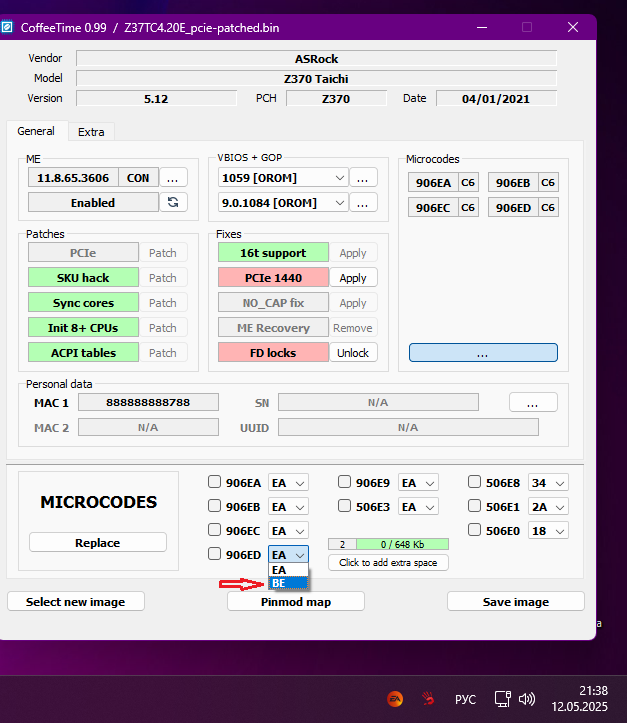Click the 16t support status label

pos(273,253)
